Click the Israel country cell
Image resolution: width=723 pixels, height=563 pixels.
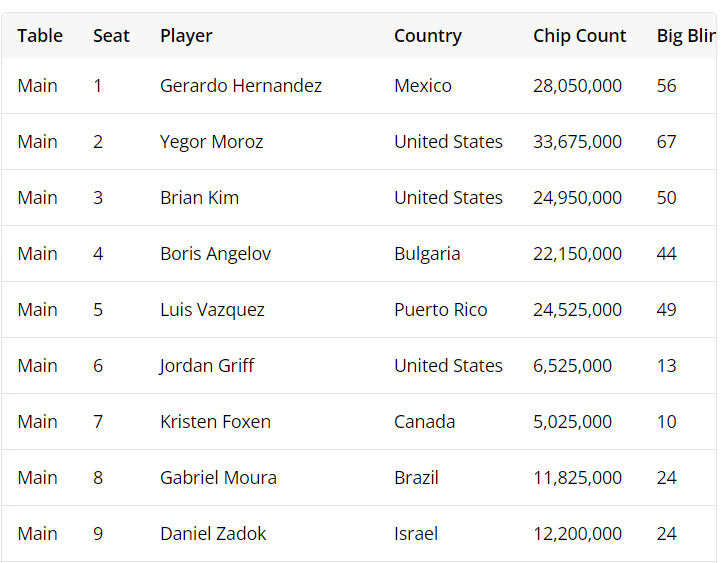416,534
